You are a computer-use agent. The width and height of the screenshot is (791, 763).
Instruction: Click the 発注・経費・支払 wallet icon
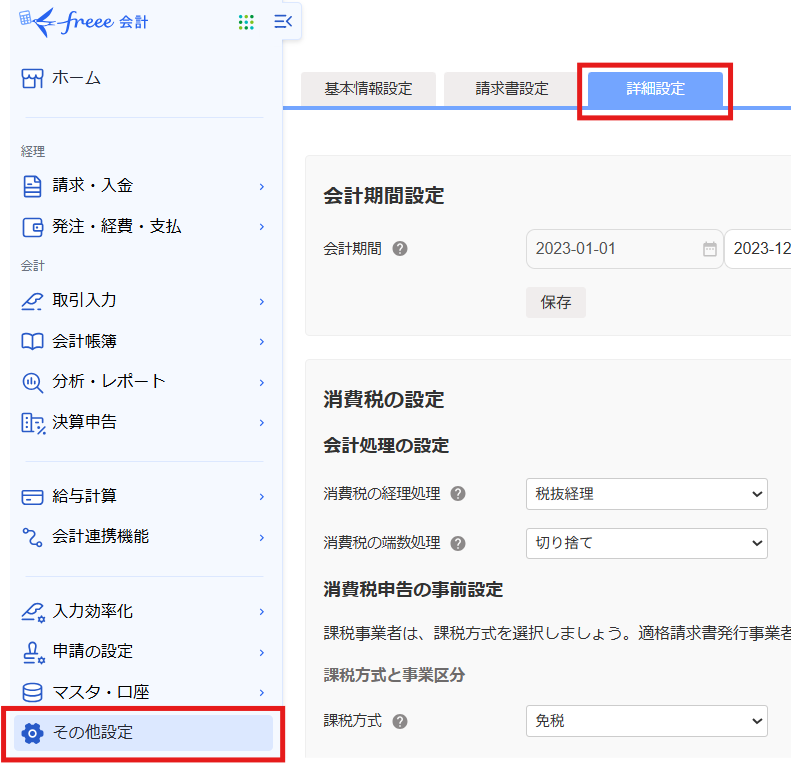pos(33,227)
